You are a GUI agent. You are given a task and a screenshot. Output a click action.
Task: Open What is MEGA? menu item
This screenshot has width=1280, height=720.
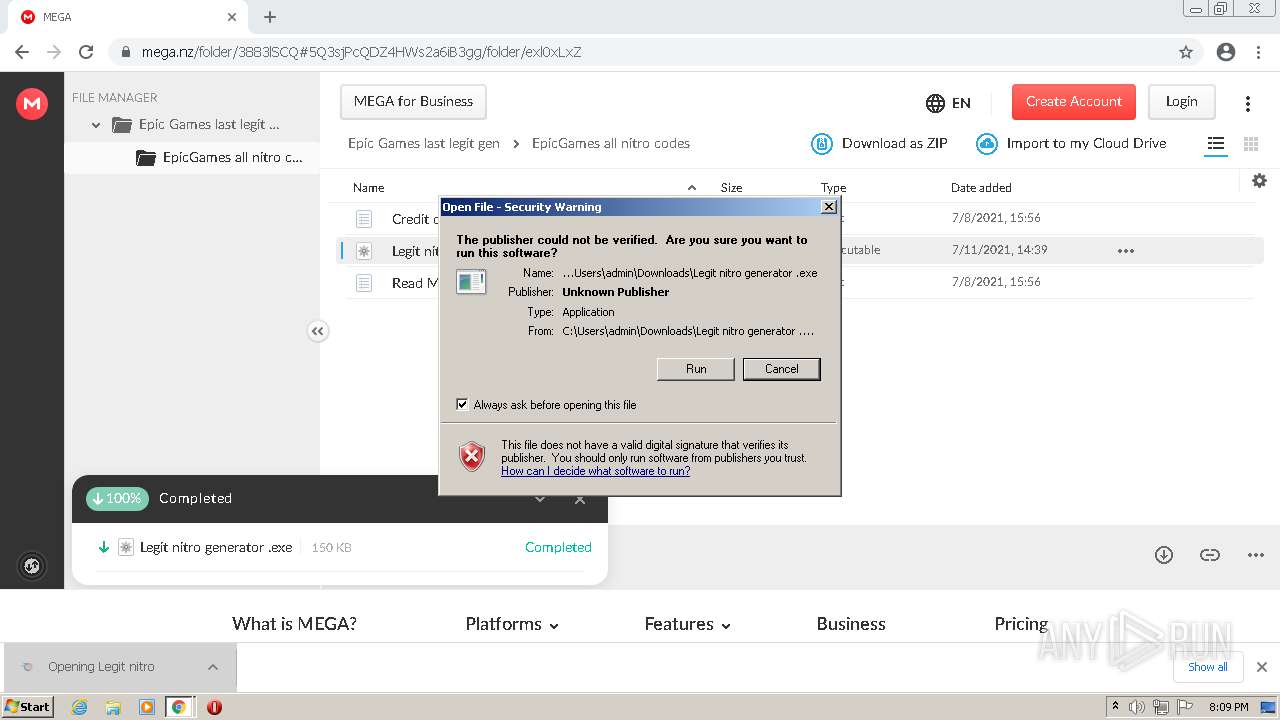click(x=294, y=624)
